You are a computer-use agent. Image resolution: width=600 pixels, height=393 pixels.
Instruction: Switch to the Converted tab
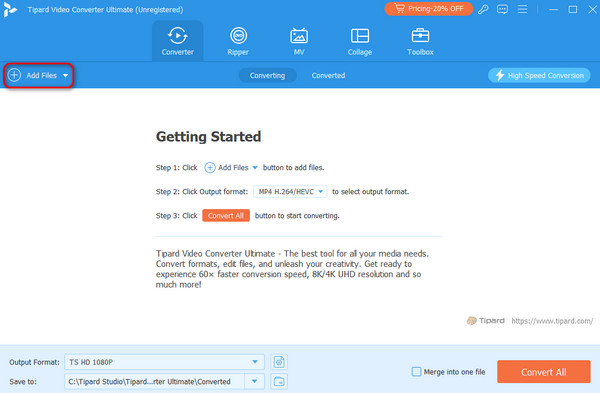click(x=328, y=75)
